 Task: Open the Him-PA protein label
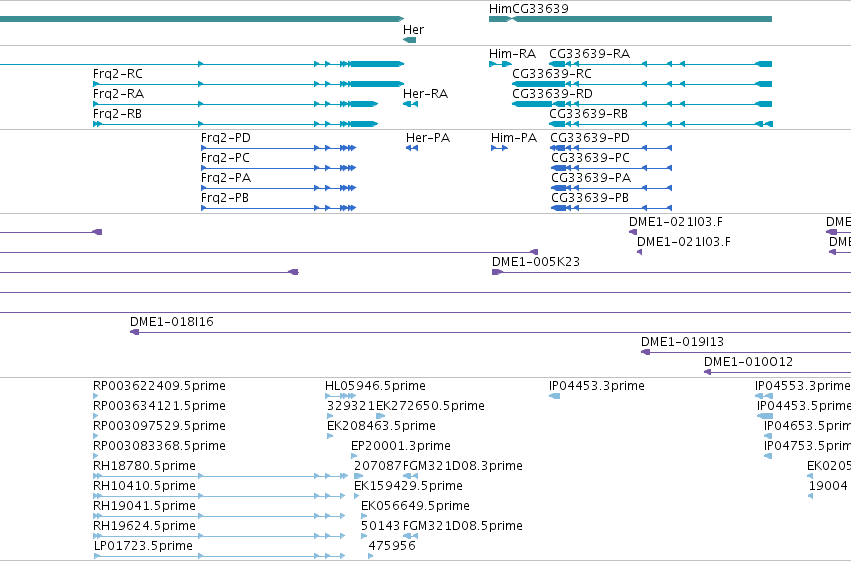click(513, 138)
